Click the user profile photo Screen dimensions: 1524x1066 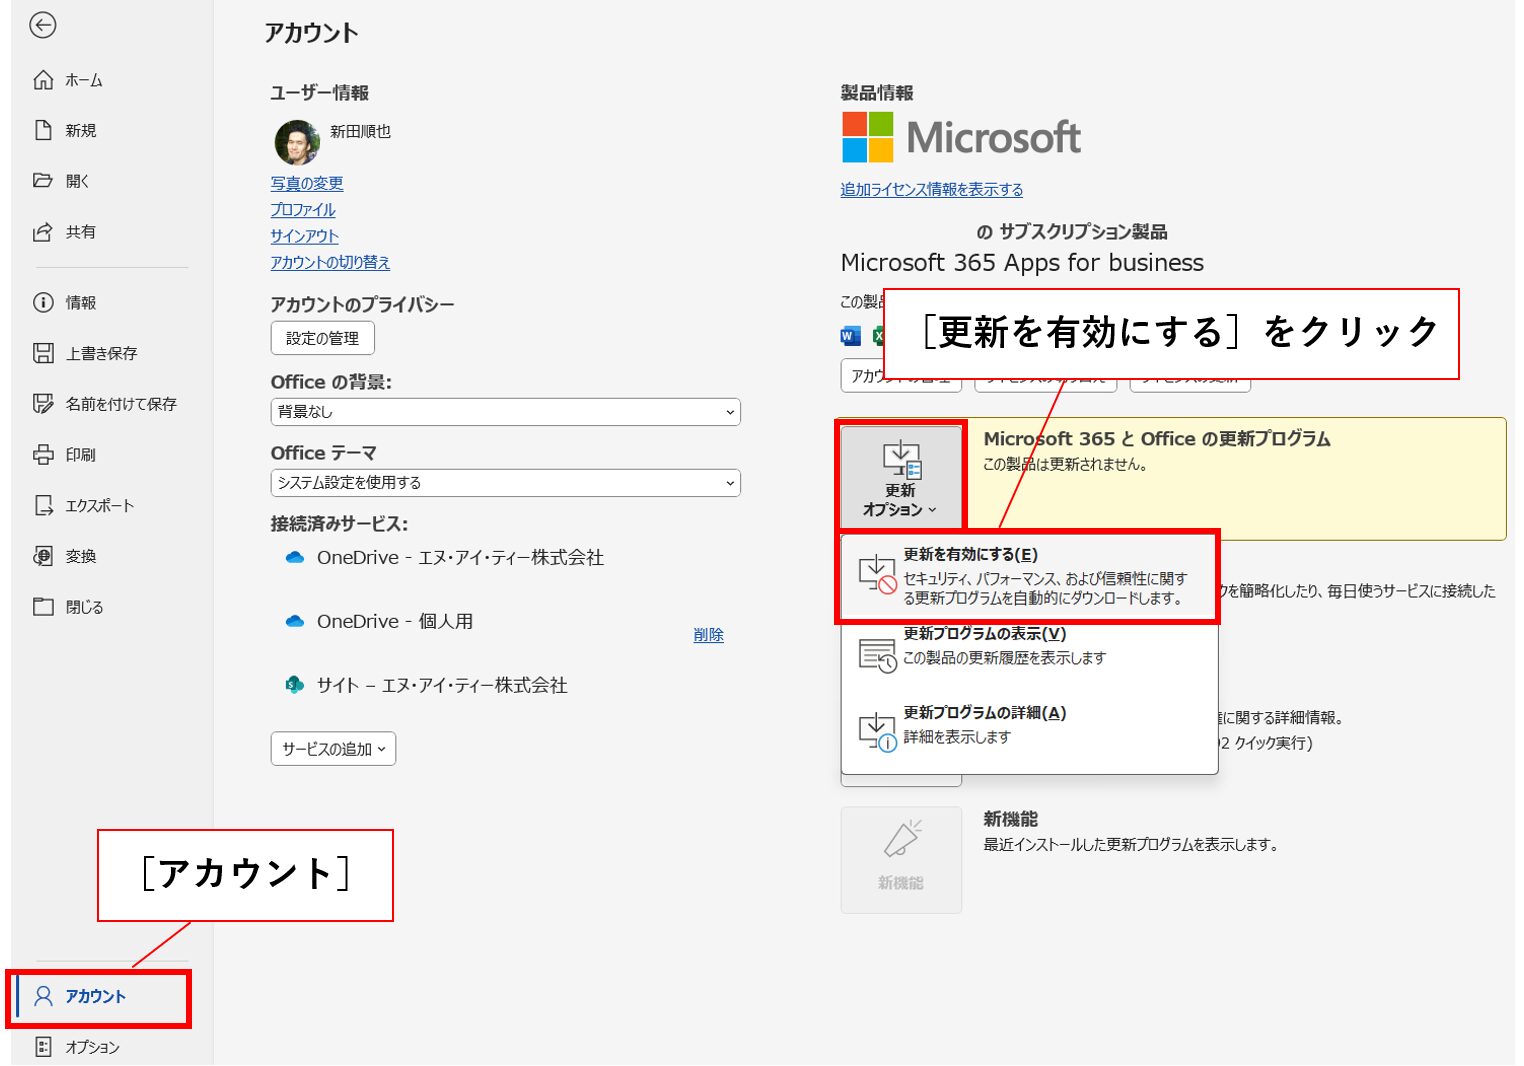point(297,142)
